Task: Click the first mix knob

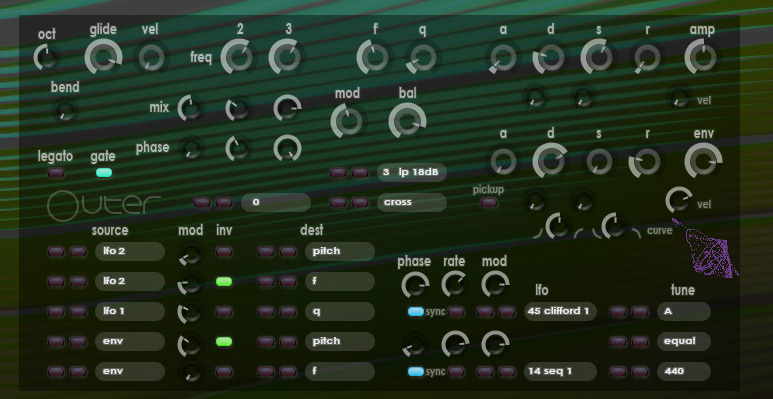Action: 191,108
